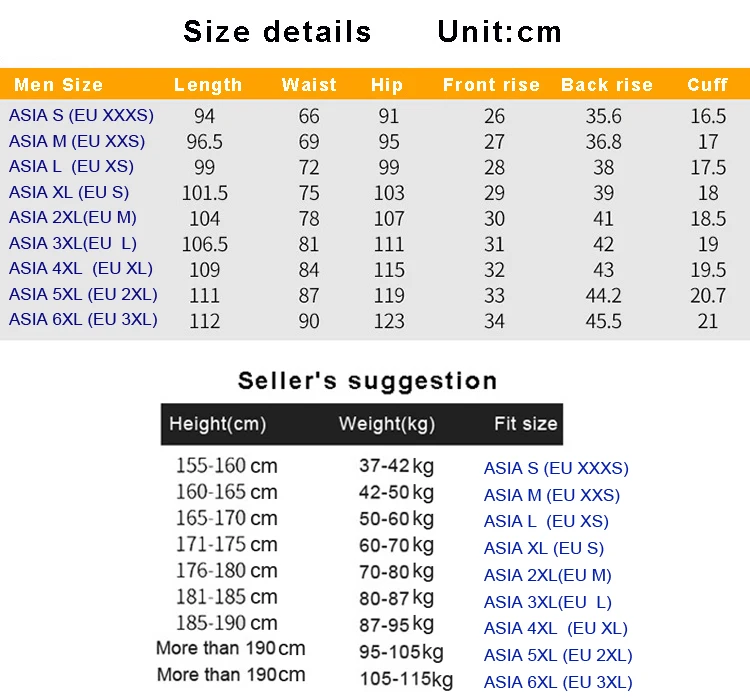Click the Seller's suggestion heading

pyautogui.click(x=368, y=381)
